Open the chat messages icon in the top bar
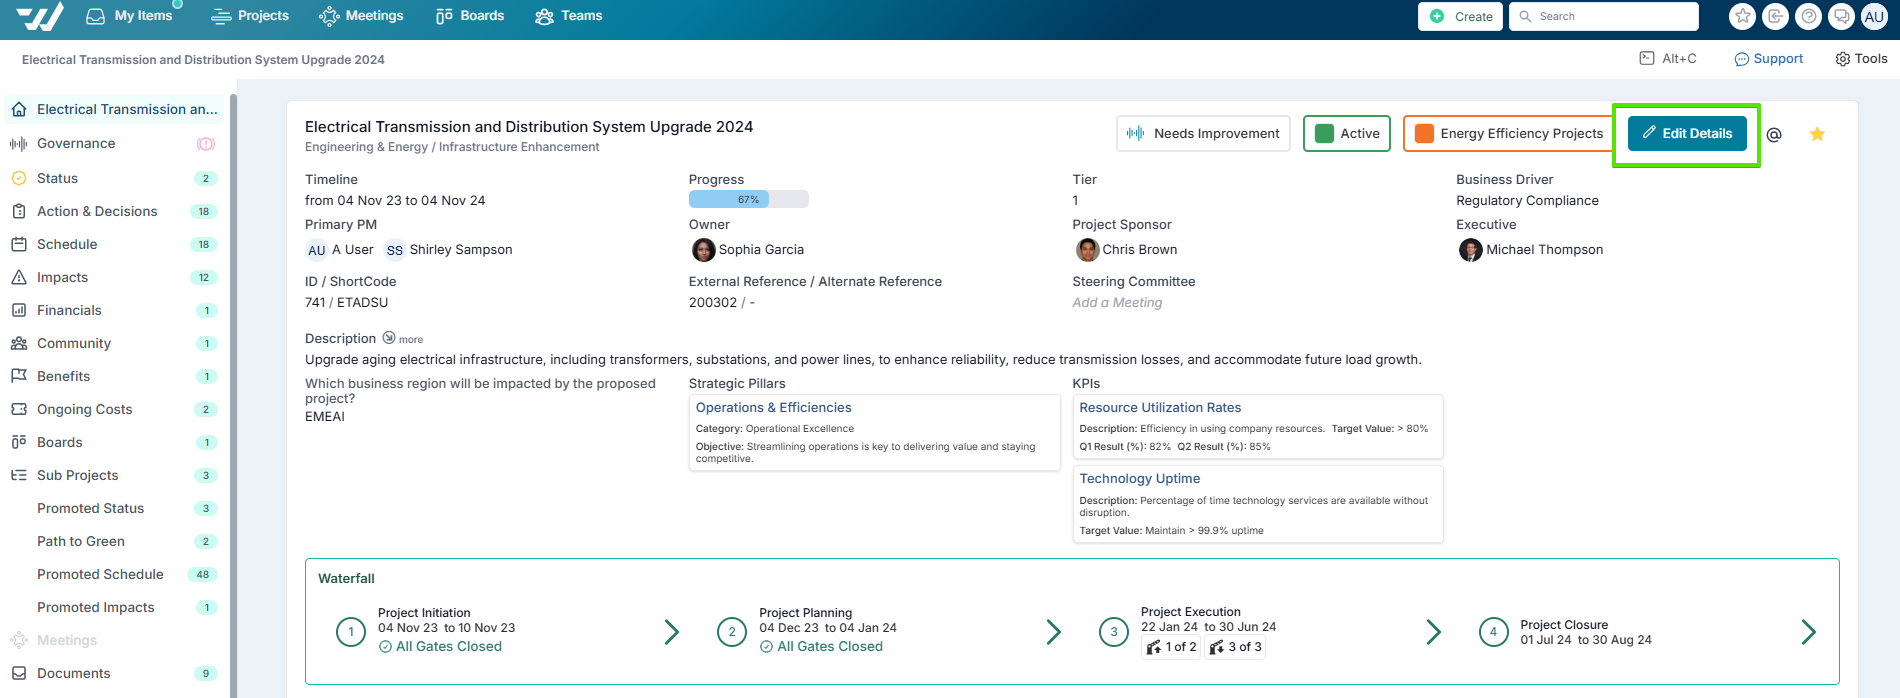 (1841, 16)
